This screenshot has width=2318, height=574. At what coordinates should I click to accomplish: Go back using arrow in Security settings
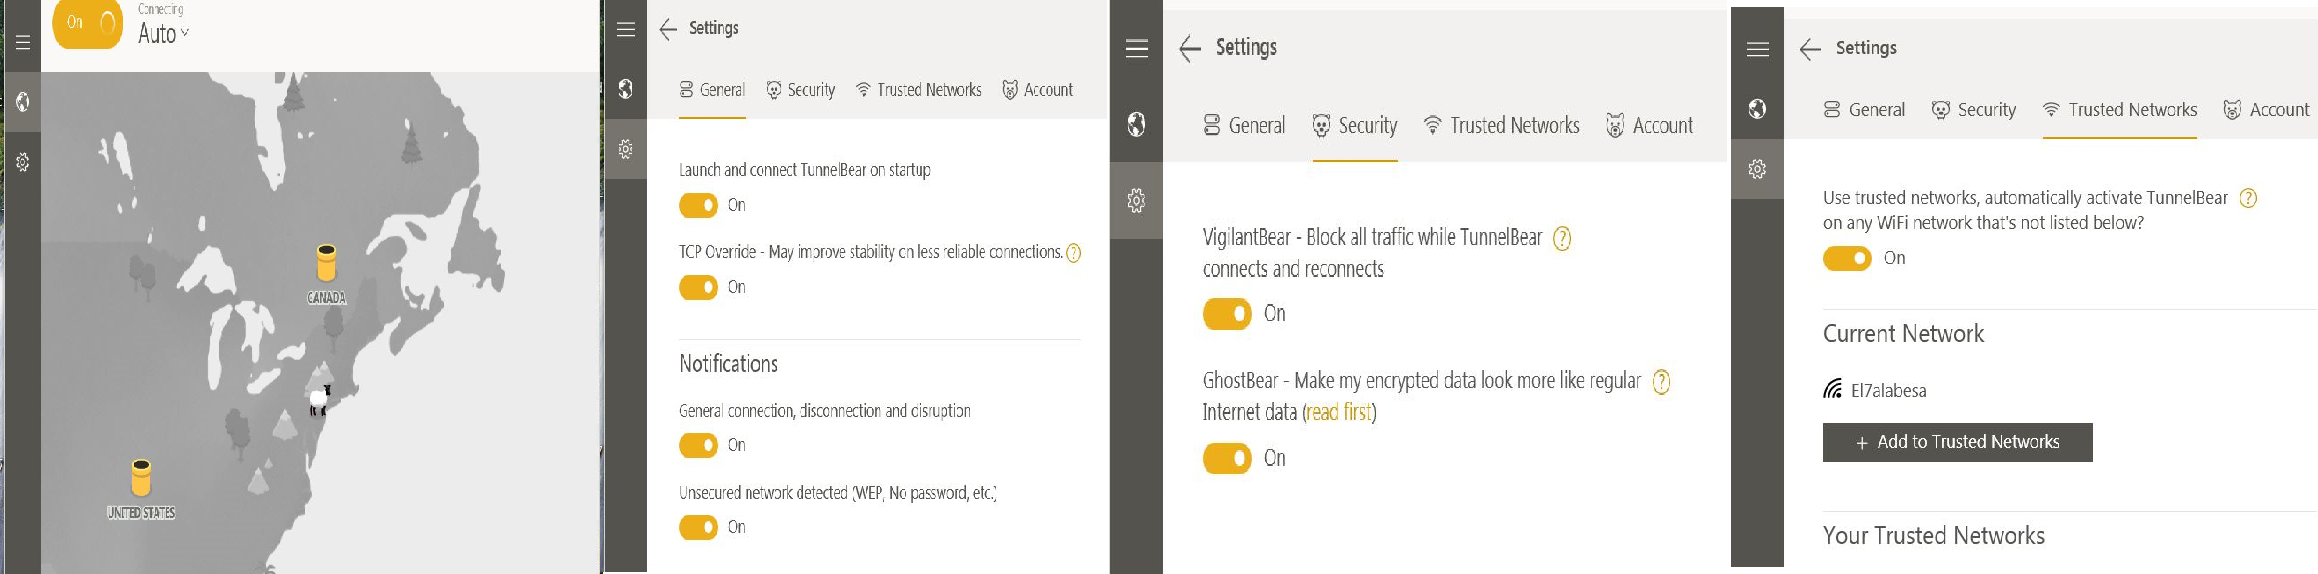1189,48
